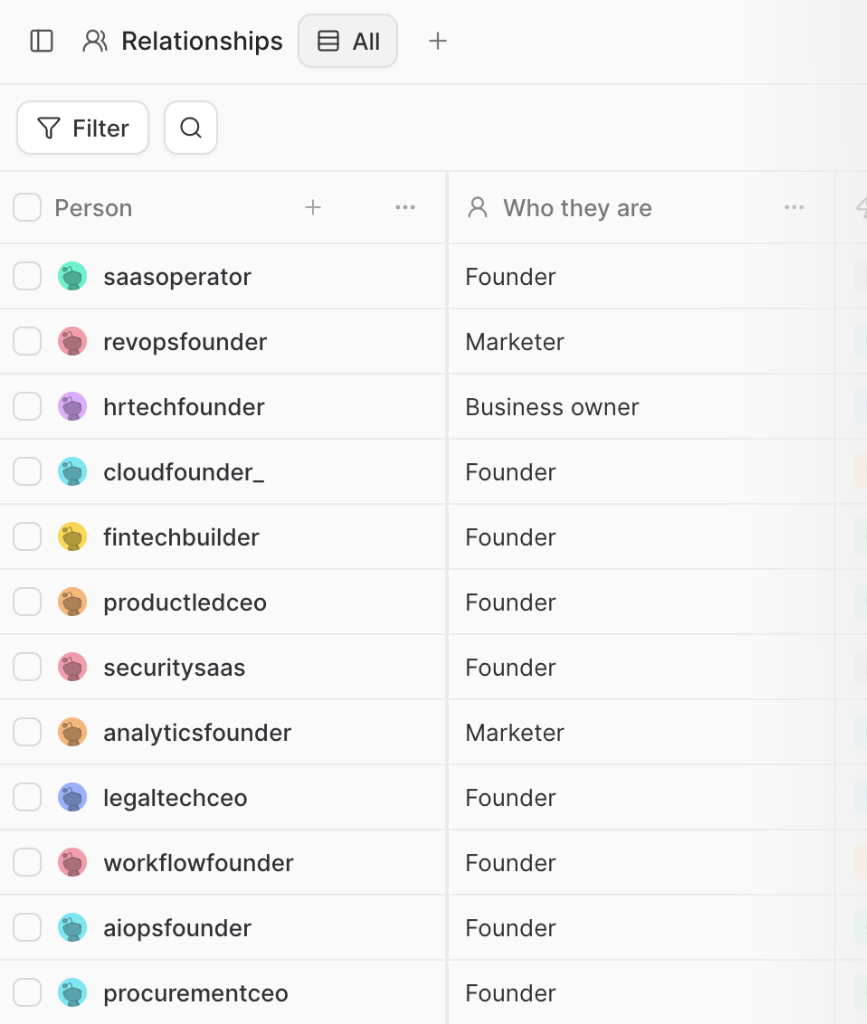Select the hrtechfounder row checkbox
This screenshot has height=1024, width=867.
click(27, 407)
